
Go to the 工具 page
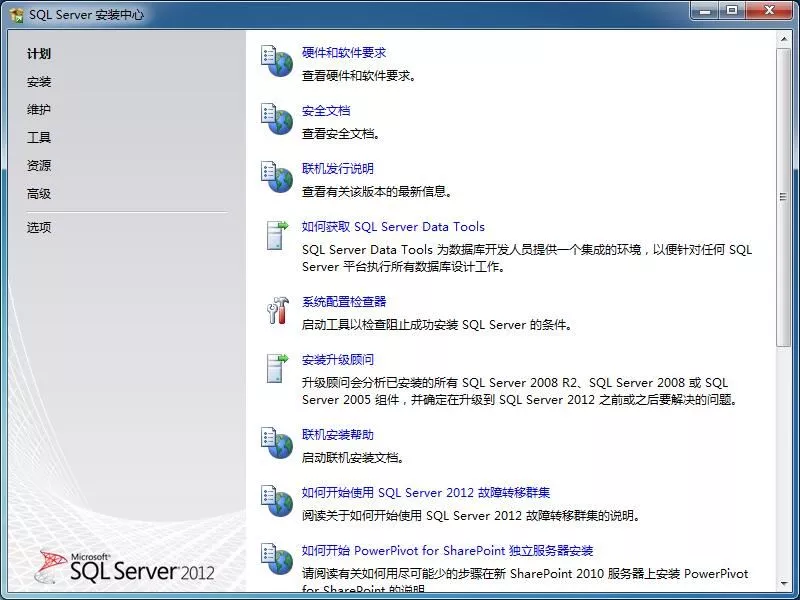[x=39, y=137]
